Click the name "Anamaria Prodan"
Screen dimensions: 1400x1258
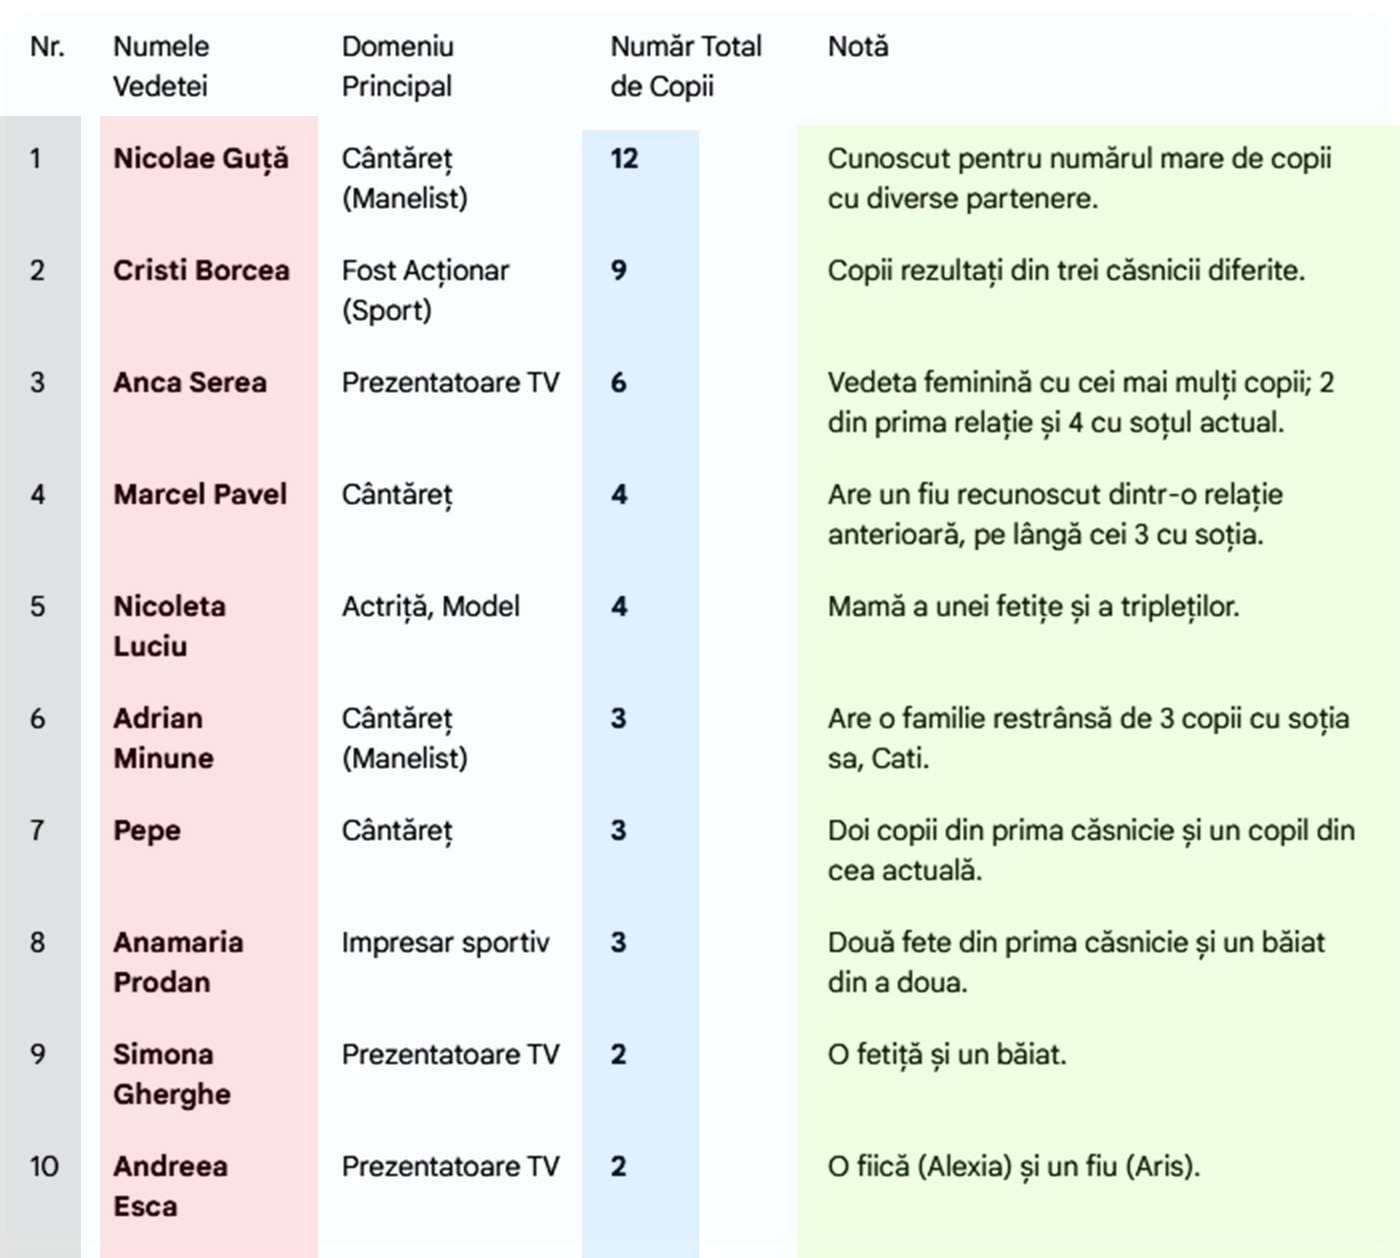coord(178,962)
